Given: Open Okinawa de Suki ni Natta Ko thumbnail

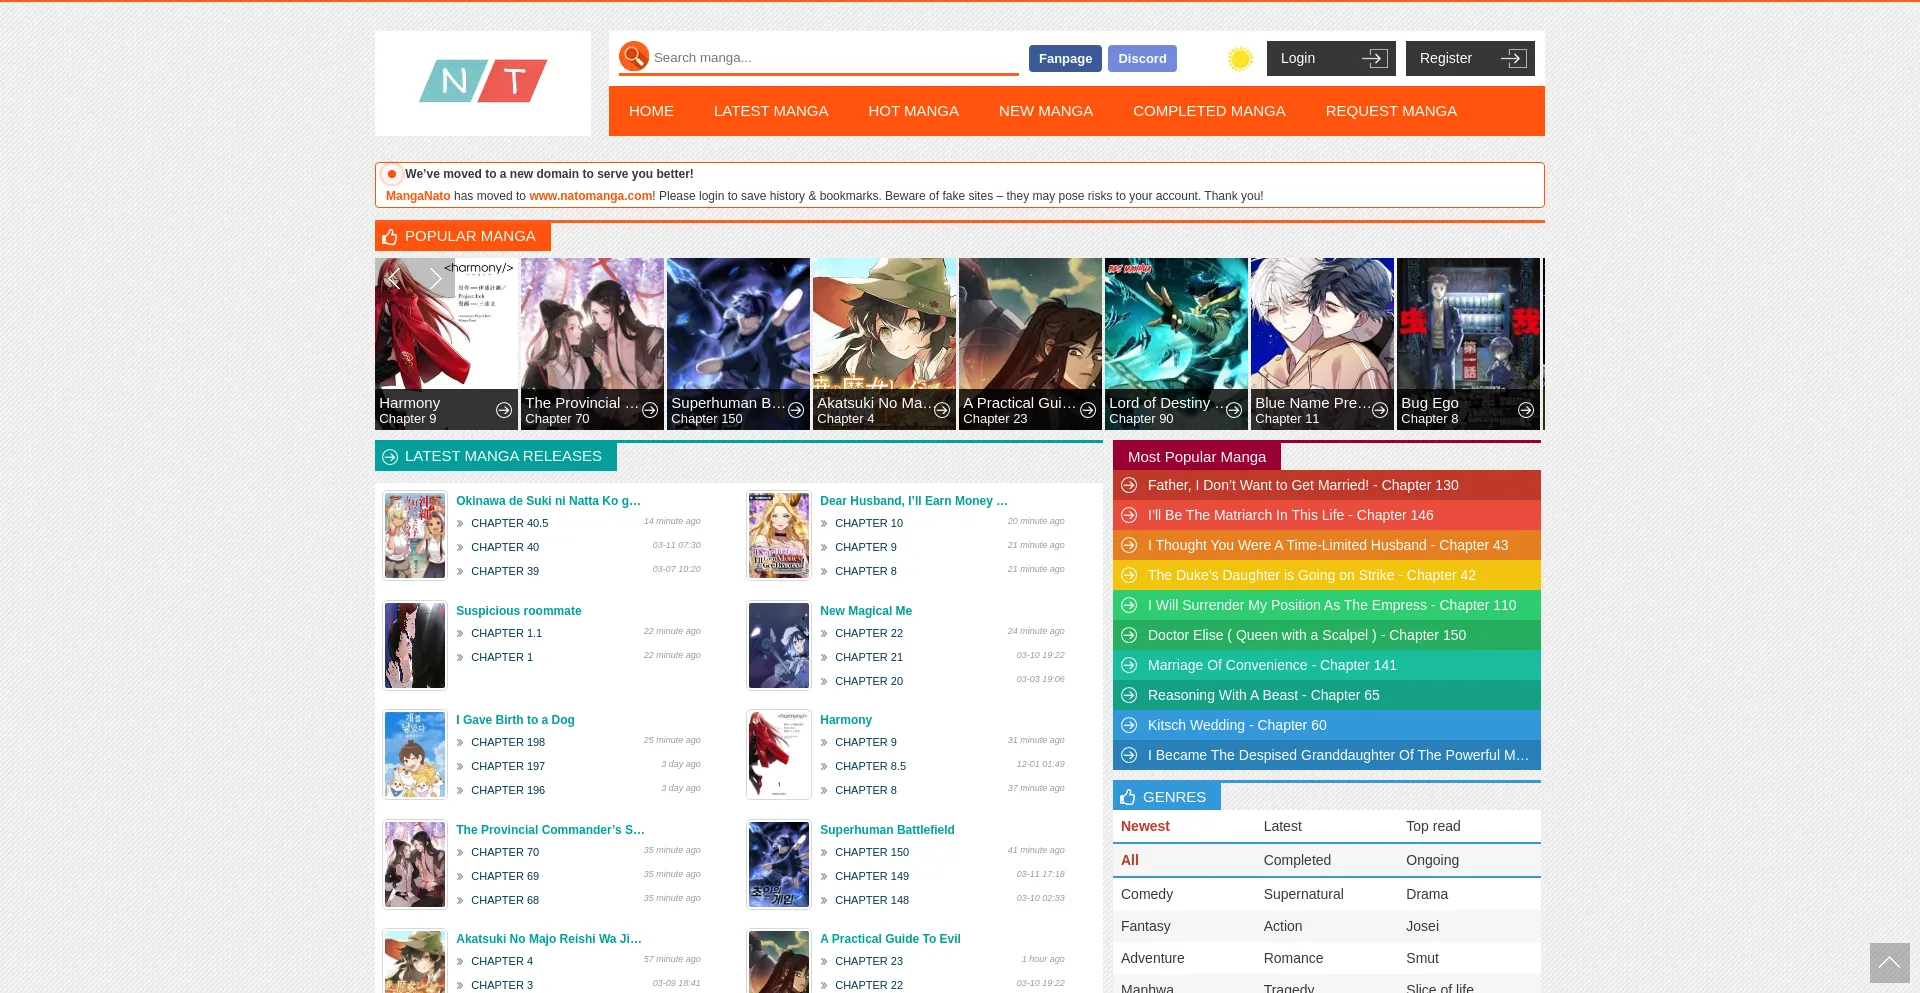Looking at the screenshot, I should pyautogui.click(x=415, y=535).
